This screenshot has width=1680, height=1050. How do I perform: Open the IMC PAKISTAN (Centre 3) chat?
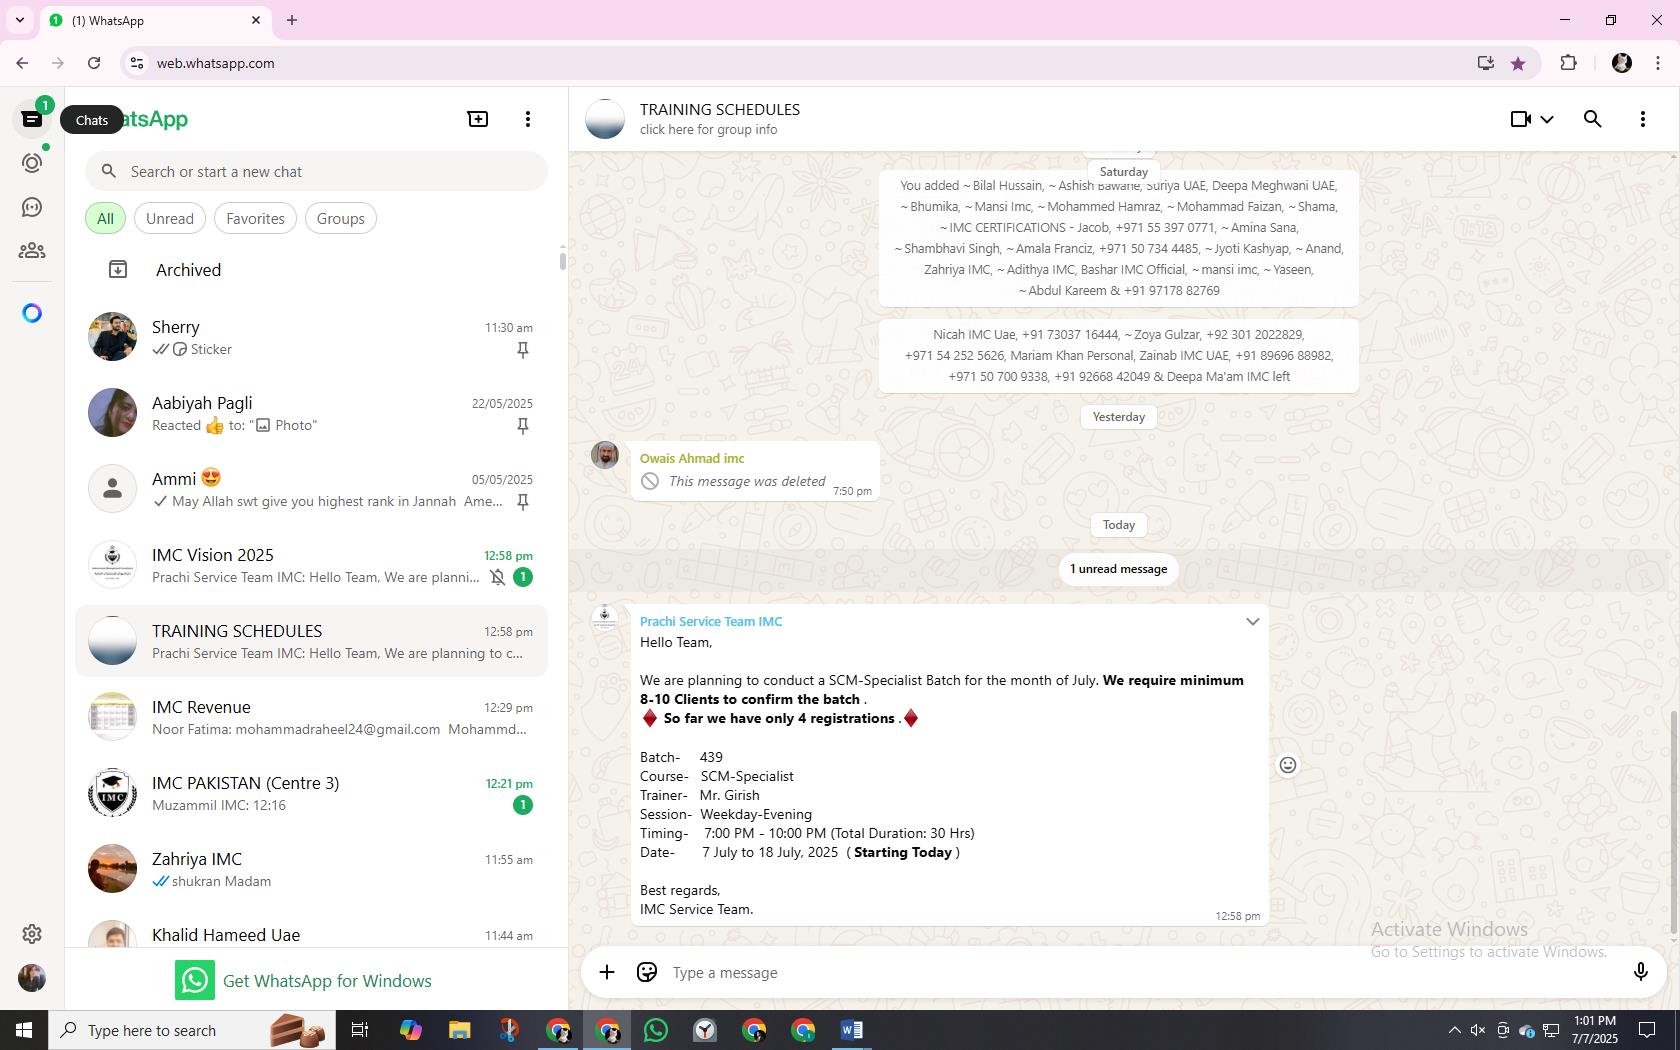click(x=311, y=793)
